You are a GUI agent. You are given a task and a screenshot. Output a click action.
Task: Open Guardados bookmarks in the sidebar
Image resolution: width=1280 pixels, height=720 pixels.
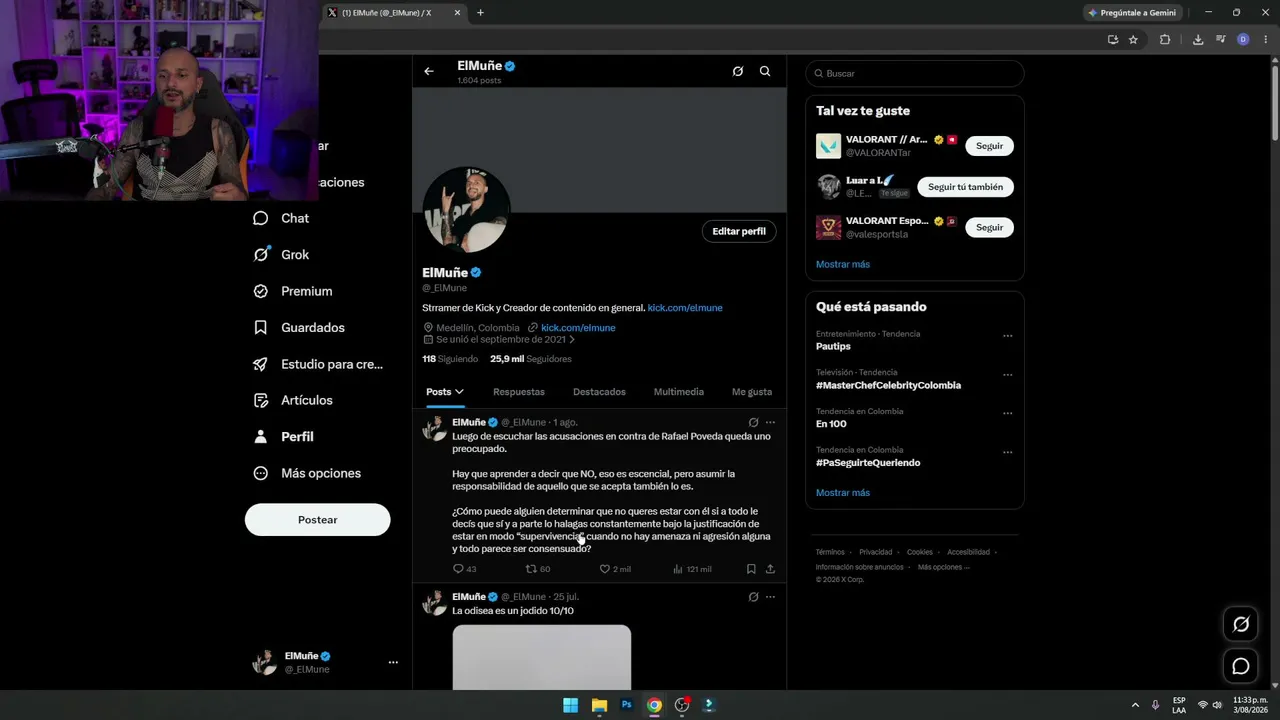[299, 328]
